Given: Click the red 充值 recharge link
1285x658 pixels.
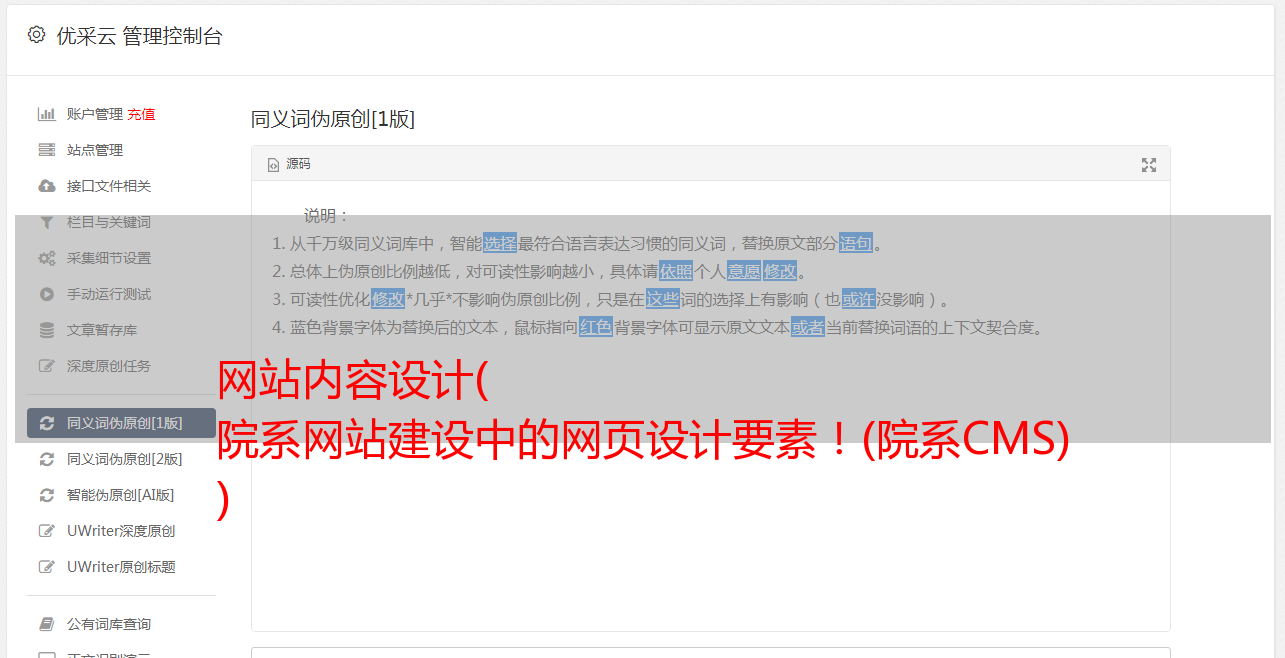Looking at the screenshot, I should (x=141, y=114).
